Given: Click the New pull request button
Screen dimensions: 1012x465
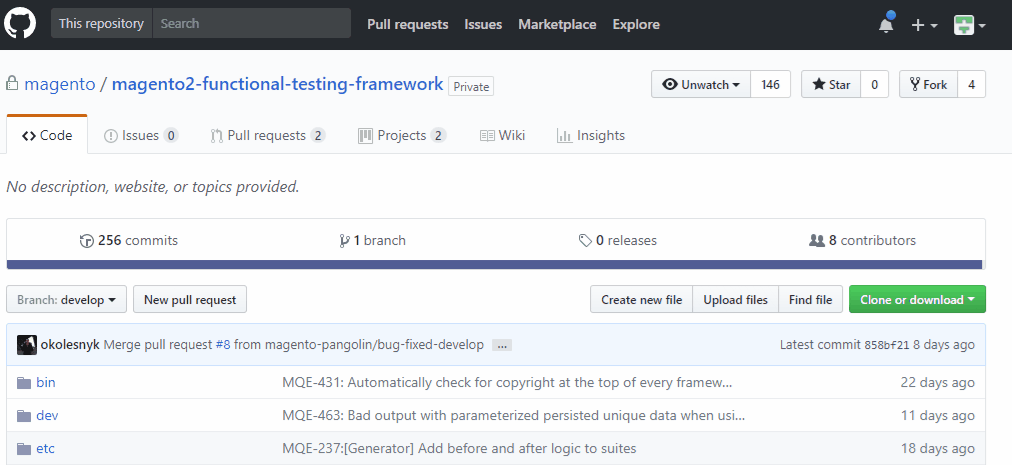Looking at the screenshot, I should 190,299.
